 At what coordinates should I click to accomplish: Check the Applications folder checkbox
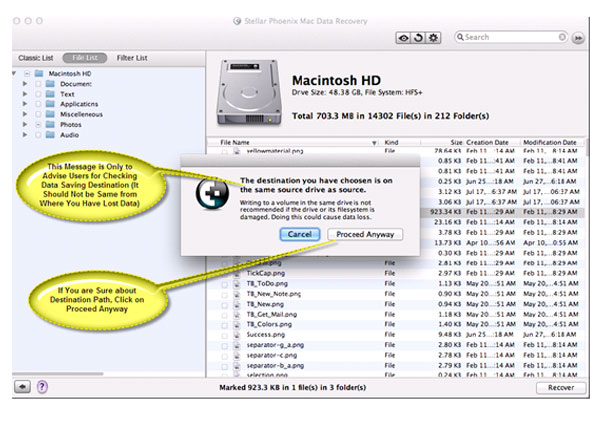pos(38,104)
